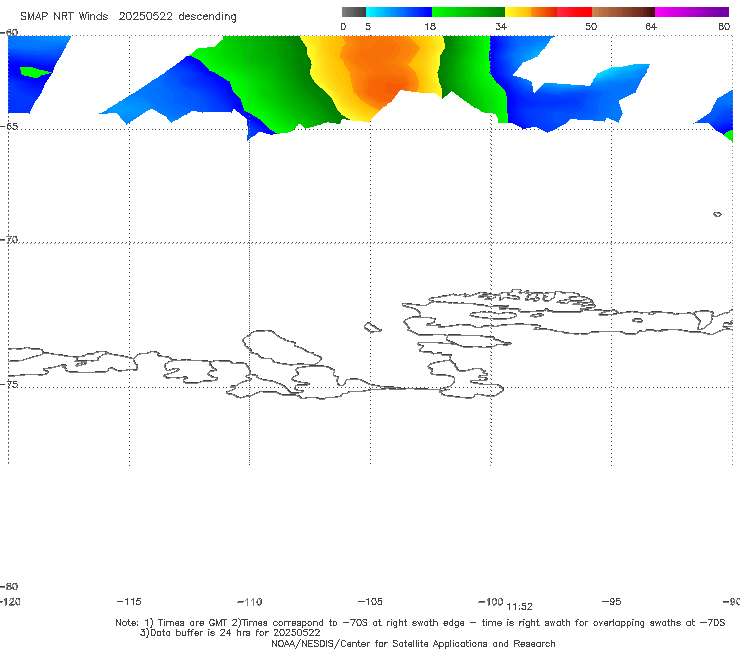This screenshot has height=650, width=740.
Task: Click the longitude label "-100"
Action: pyautogui.click(x=491, y=602)
